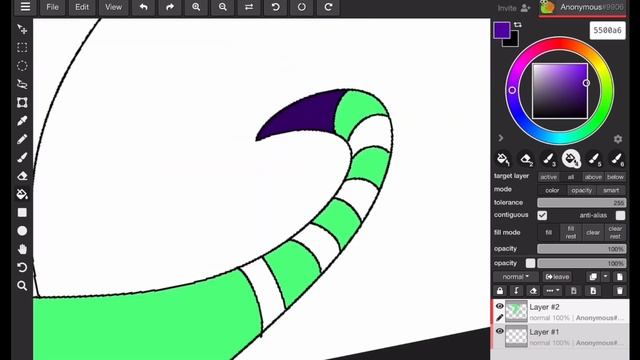This screenshot has width=640, height=360.
Task: Open the File menu
Action: [x=52, y=7]
